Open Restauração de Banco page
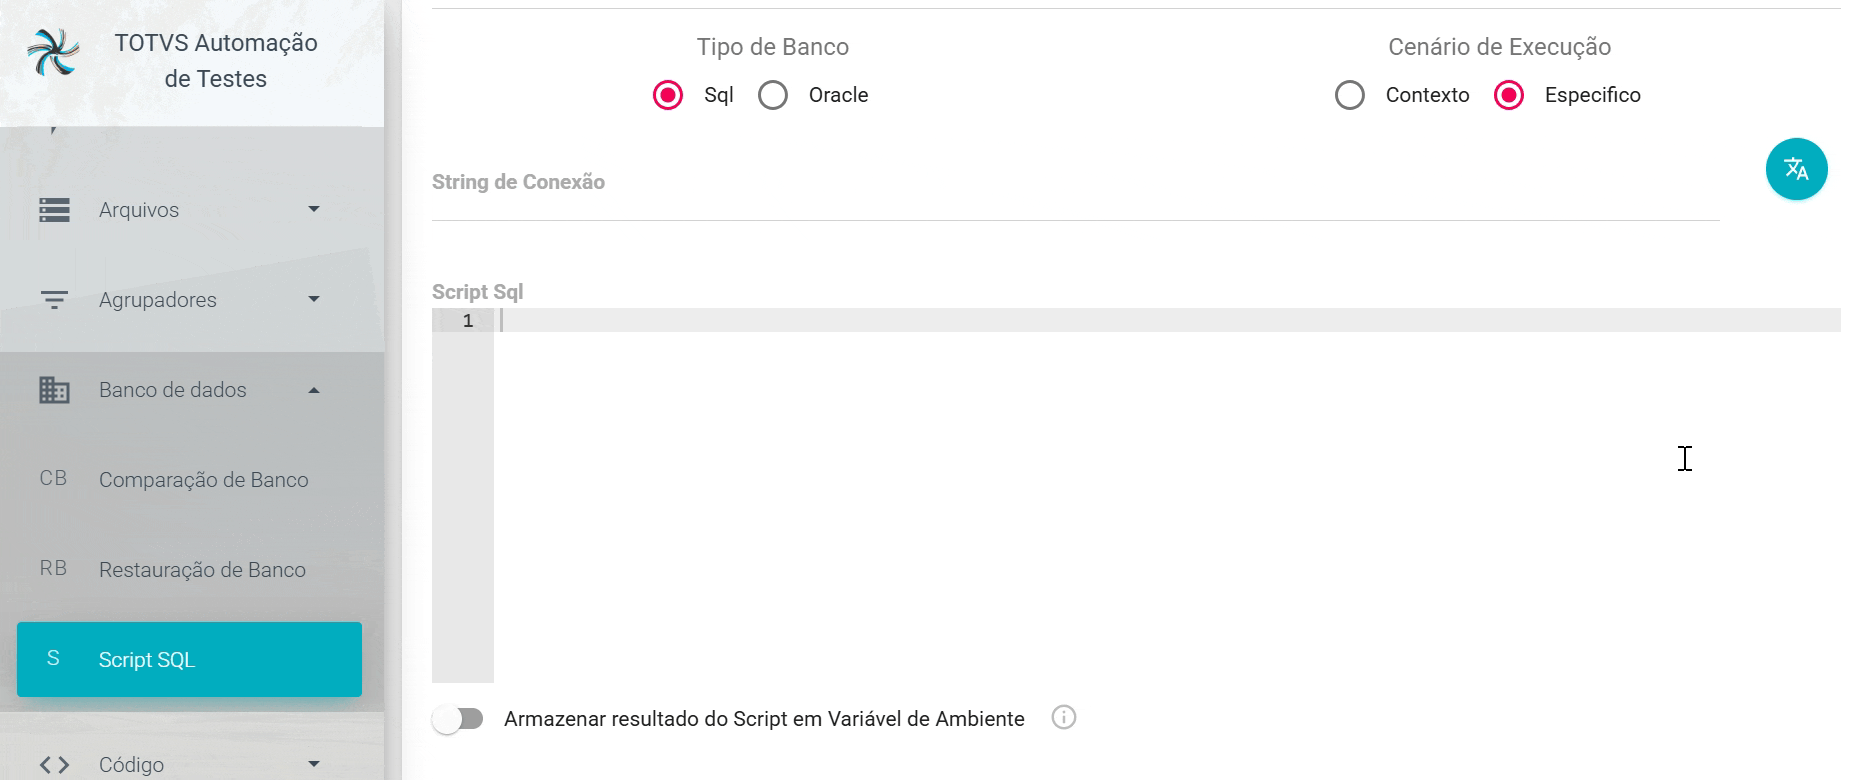This screenshot has height=780, width=1871. [x=202, y=570]
